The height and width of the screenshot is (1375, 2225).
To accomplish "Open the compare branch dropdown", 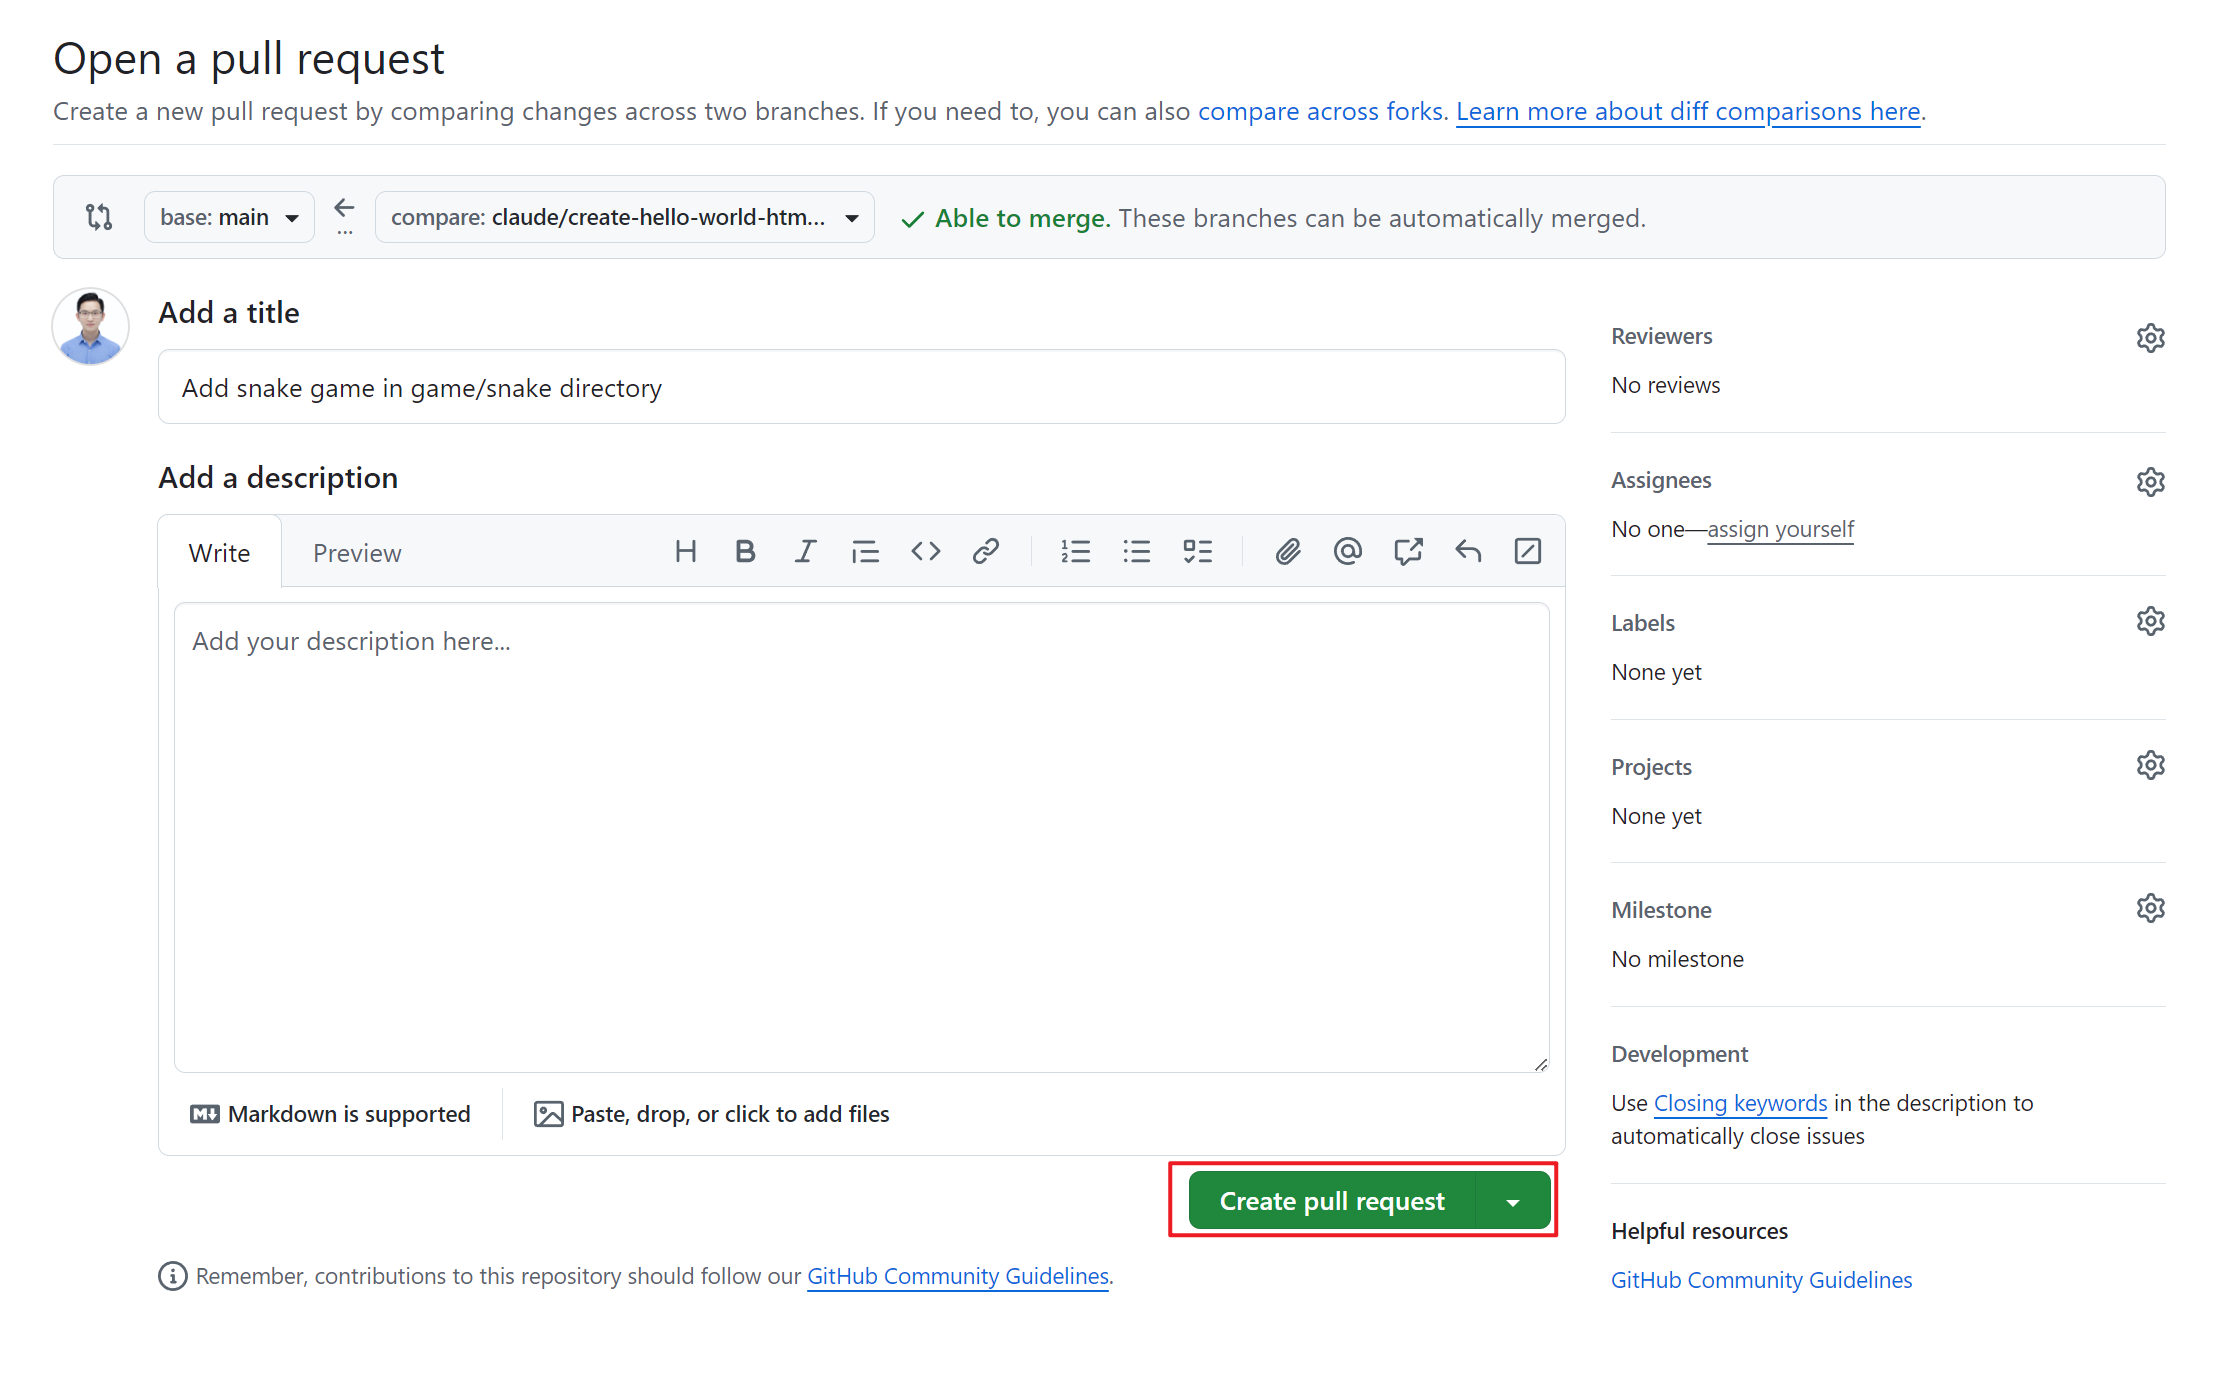I will [624, 217].
